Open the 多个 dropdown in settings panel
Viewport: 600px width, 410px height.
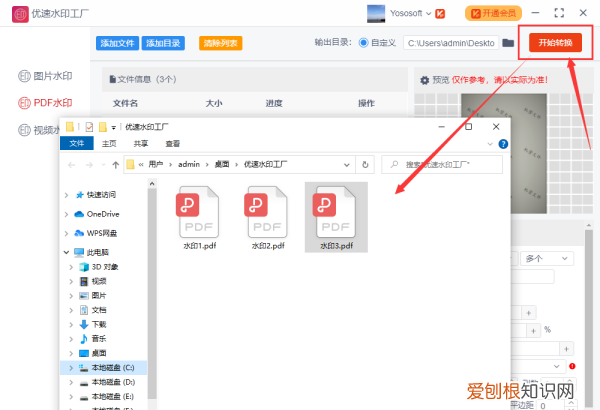[546, 258]
